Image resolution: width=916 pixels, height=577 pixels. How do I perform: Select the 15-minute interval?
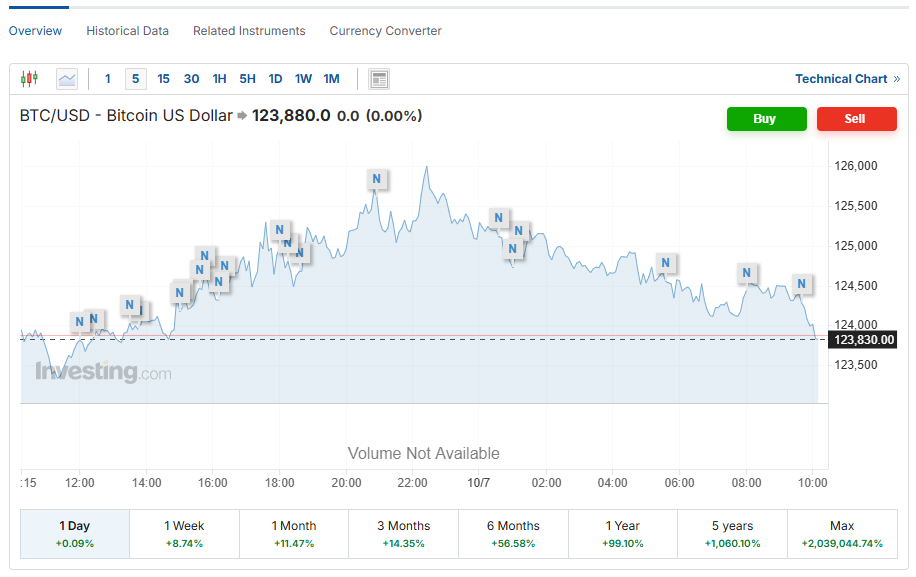pos(163,79)
